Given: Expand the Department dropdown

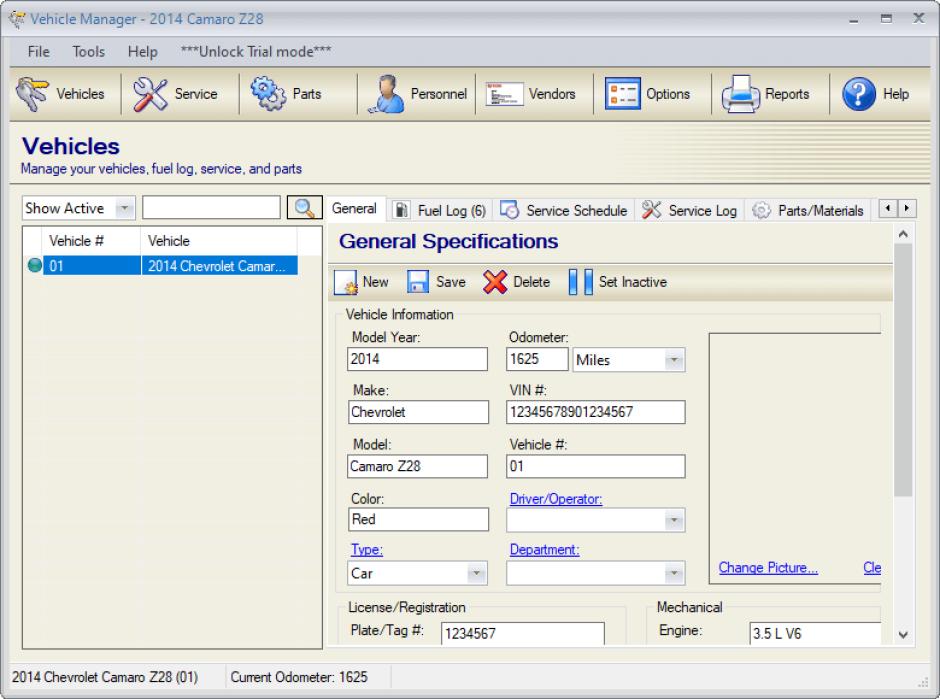Looking at the screenshot, I should (x=674, y=573).
